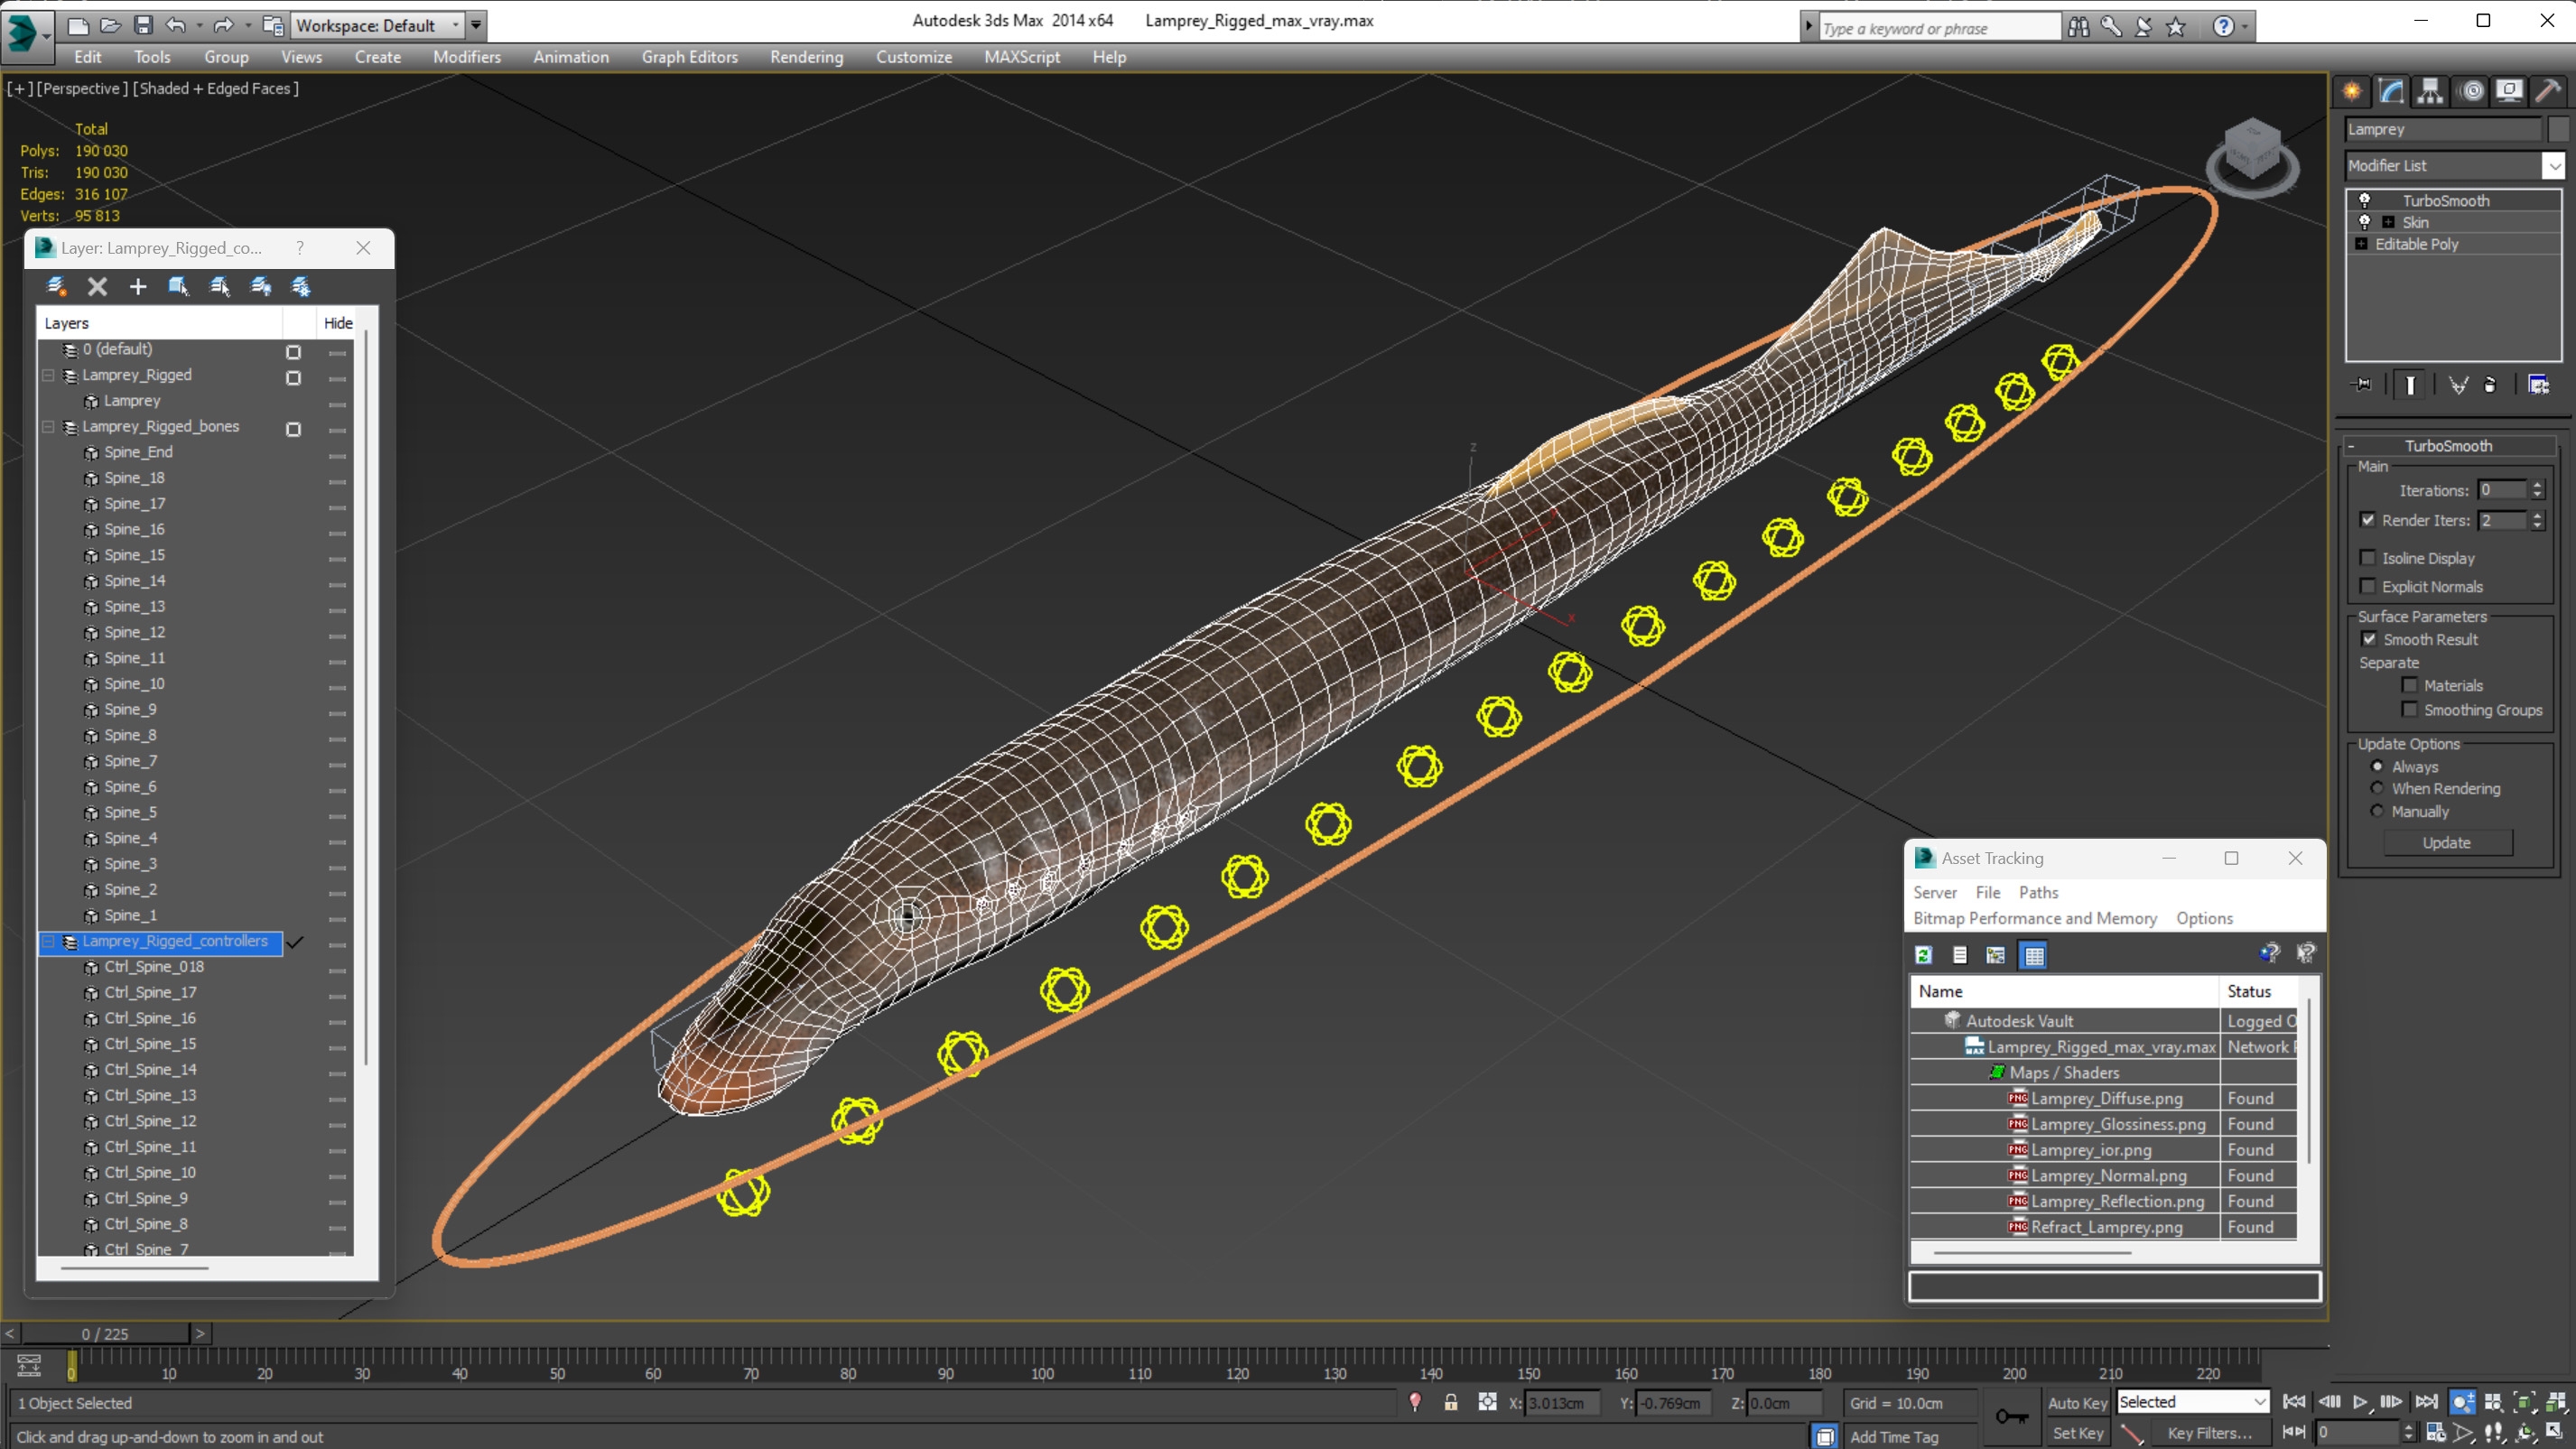
Task: Select table view icon in Asset Tracking
Action: [x=2034, y=955]
